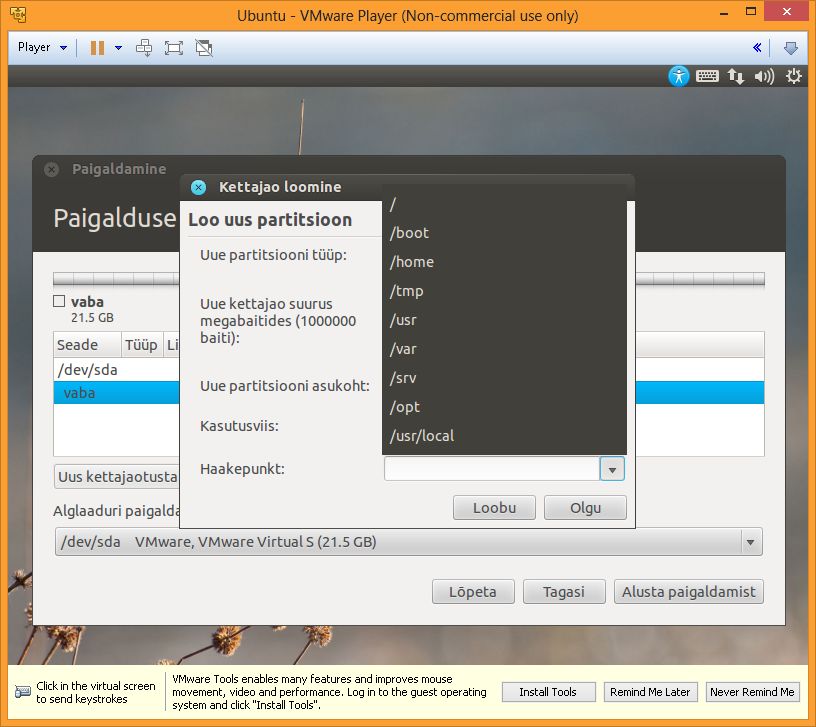This screenshot has height=727, width=816.
Task: Expand the power options arrow beside pause
Action: [x=119, y=48]
